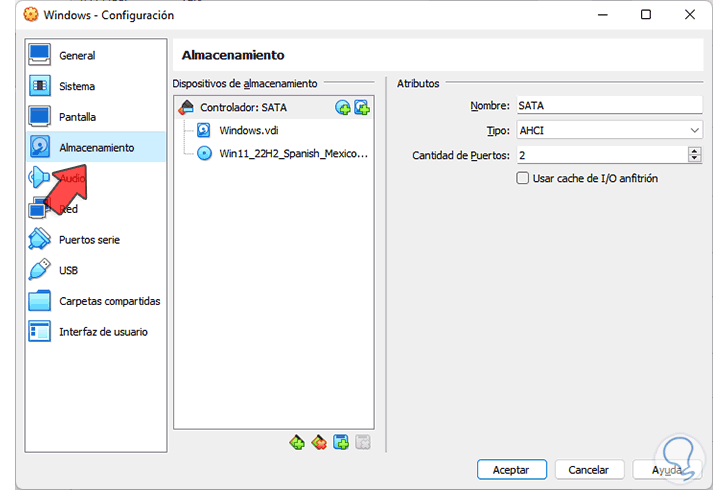Open the Interfaz de usuario category
Screen dimensions: 728x490
pyautogui.click(x=96, y=332)
